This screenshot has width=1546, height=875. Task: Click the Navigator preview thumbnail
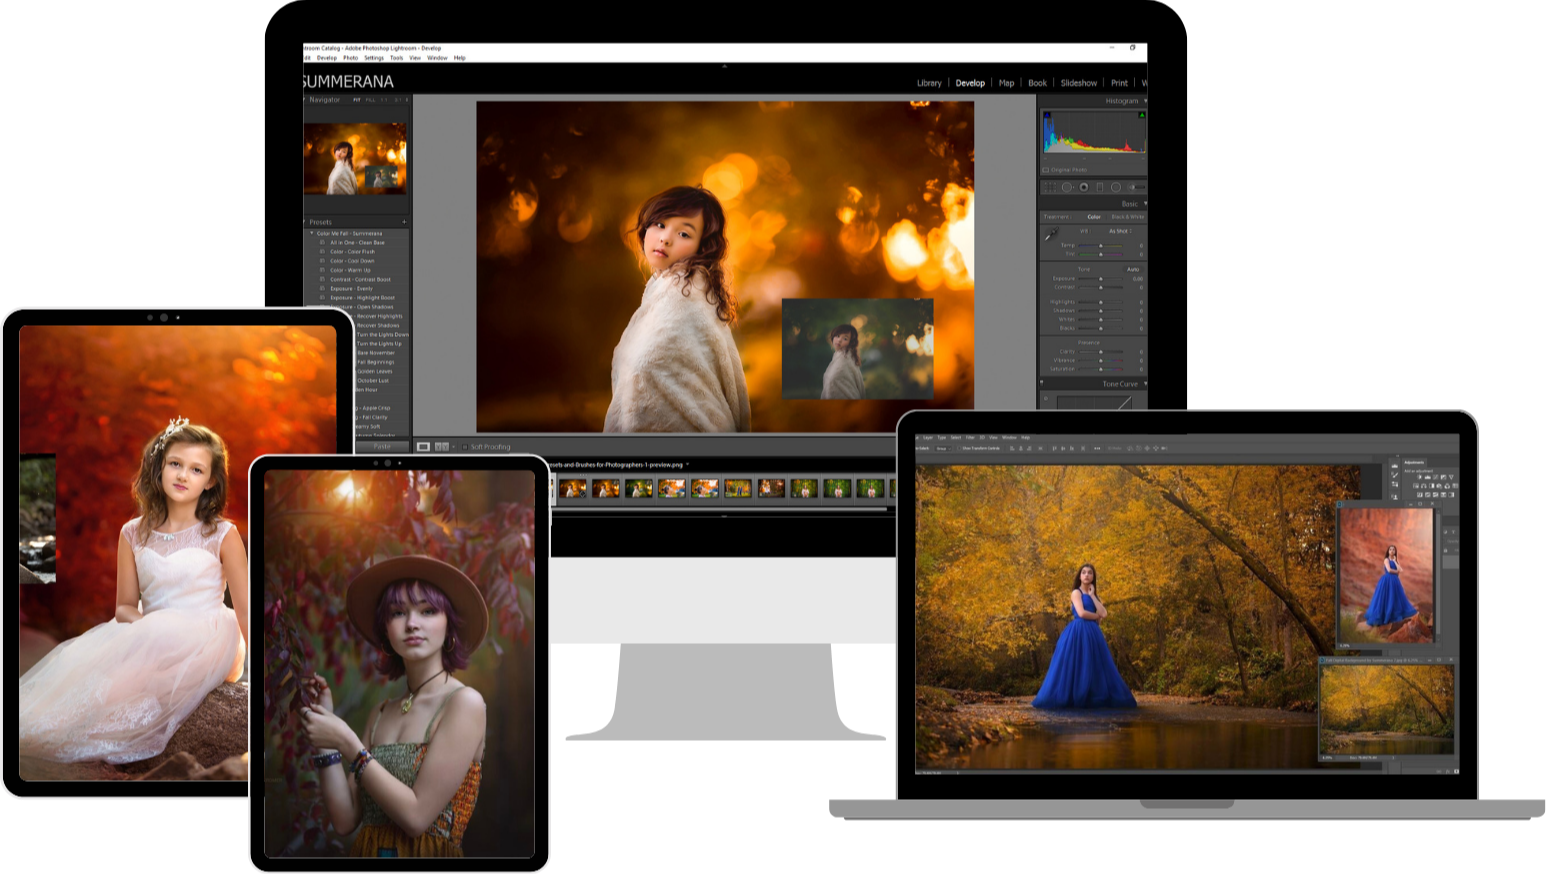(x=355, y=159)
